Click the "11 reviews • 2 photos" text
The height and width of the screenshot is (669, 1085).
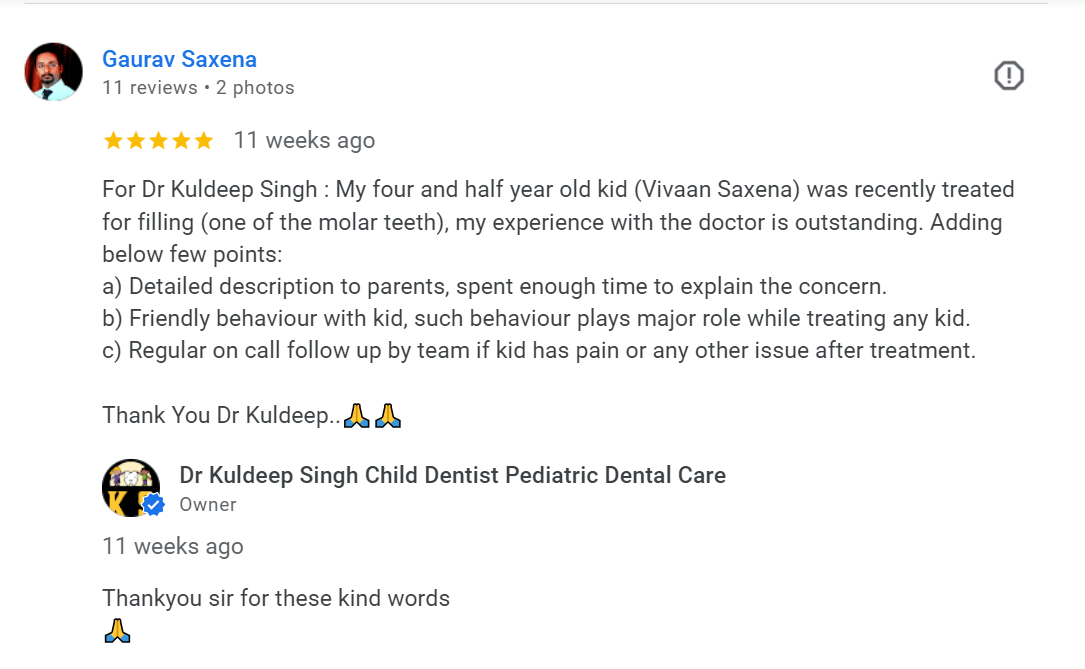(x=198, y=88)
